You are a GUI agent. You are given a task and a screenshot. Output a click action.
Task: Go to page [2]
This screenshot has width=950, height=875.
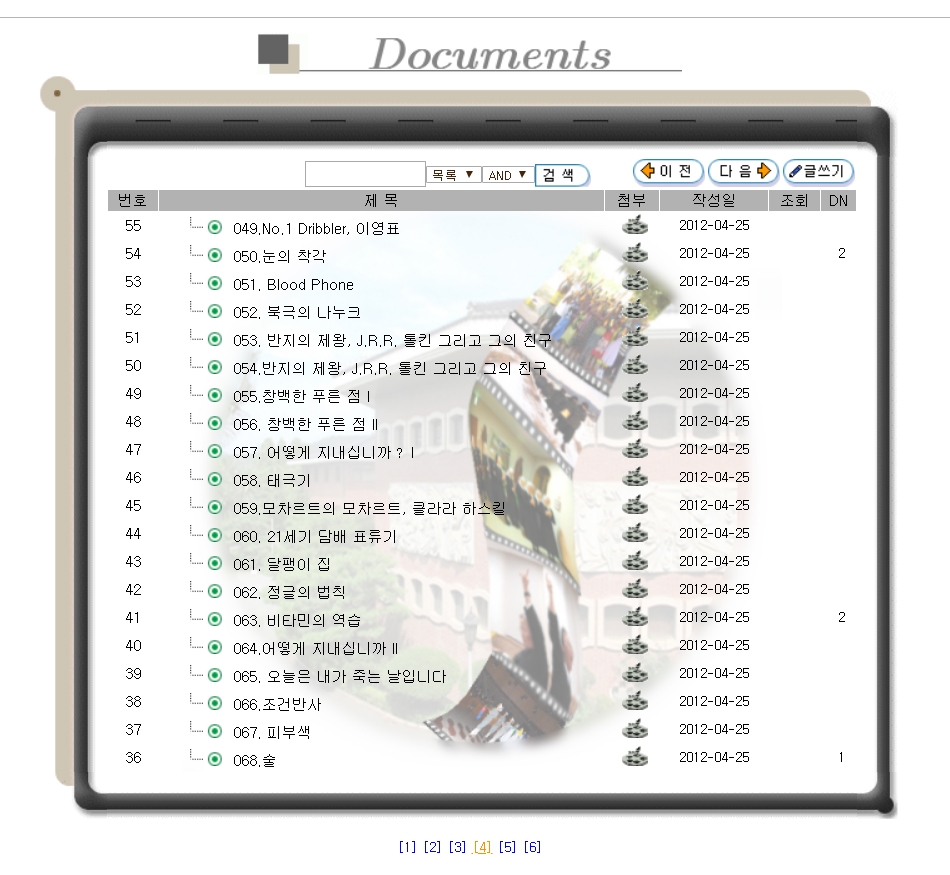click(x=432, y=847)
